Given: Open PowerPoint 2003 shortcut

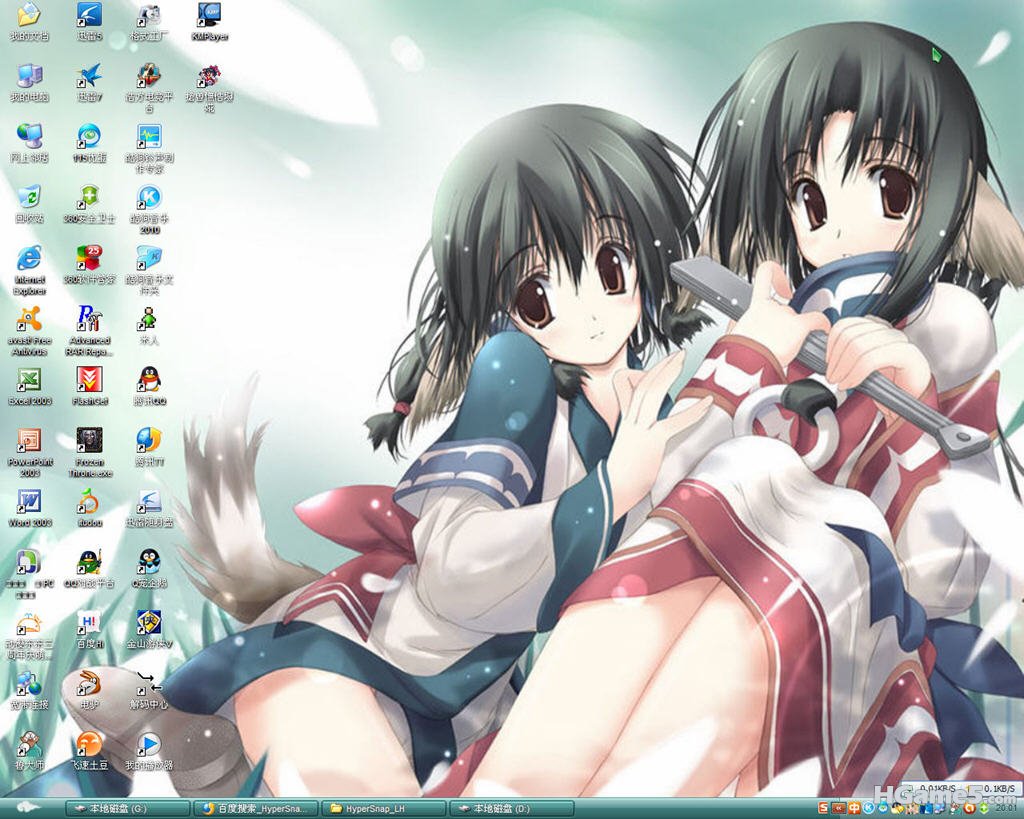Looking at the screenshot, I should pyautogui.click(x=29, y=442).
